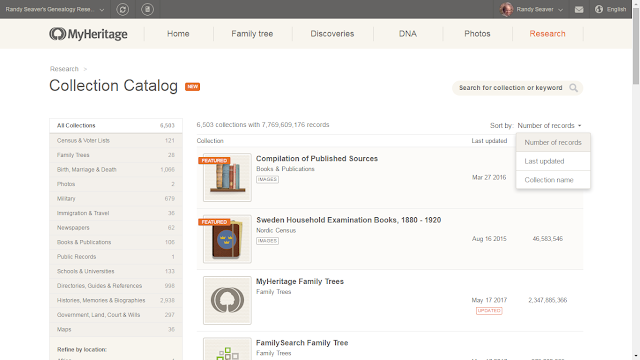Viewport: 640px width, 360px height.
Task: Filter by Newspapers category
Action: point(116,228)
